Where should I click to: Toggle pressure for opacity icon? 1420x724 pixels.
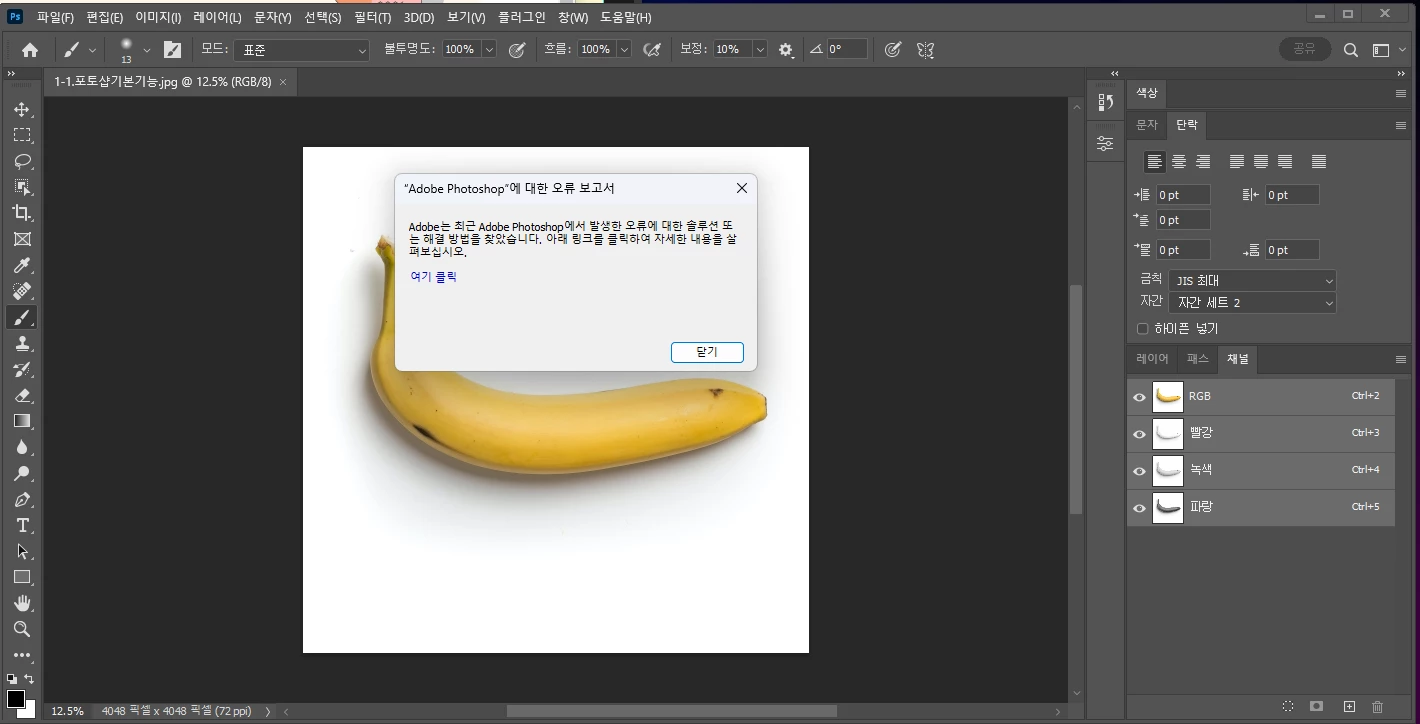pyautogui.click(x=517, y=49)
